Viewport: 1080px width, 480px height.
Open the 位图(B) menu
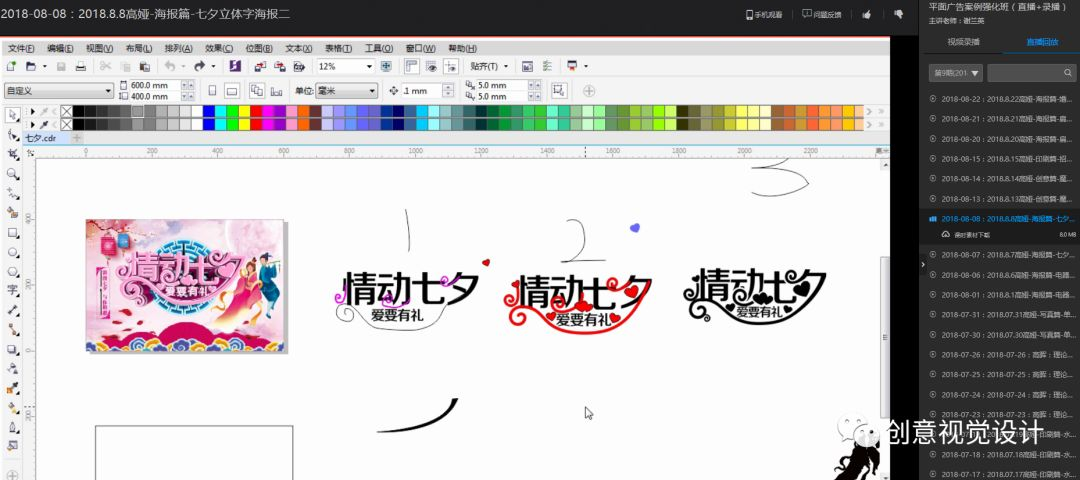click(259, 48)
